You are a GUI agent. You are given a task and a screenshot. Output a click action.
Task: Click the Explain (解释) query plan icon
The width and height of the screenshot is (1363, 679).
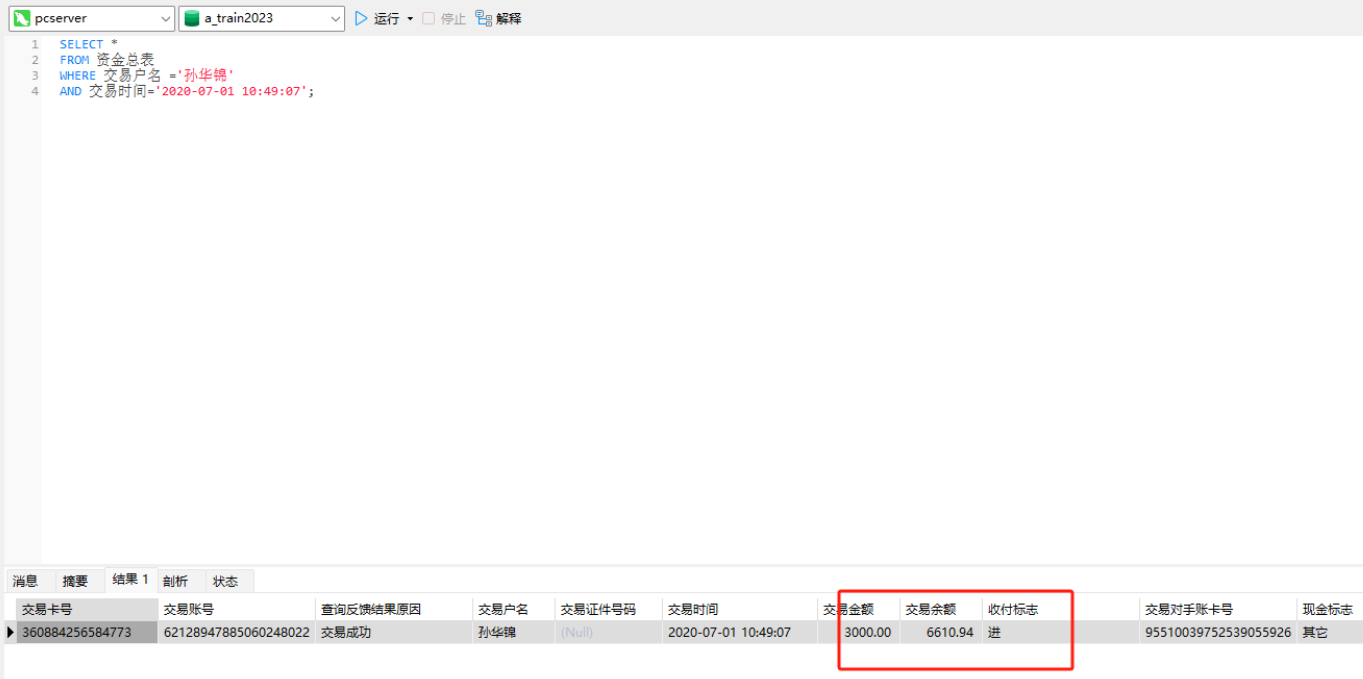pos(484,18)
